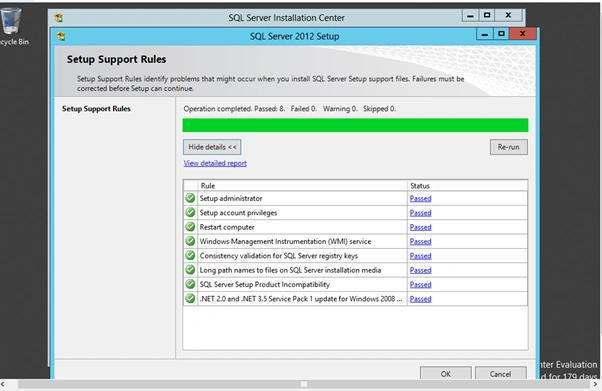
Task: Minimize the SQL Server Installation Center window
Action: 470,15
